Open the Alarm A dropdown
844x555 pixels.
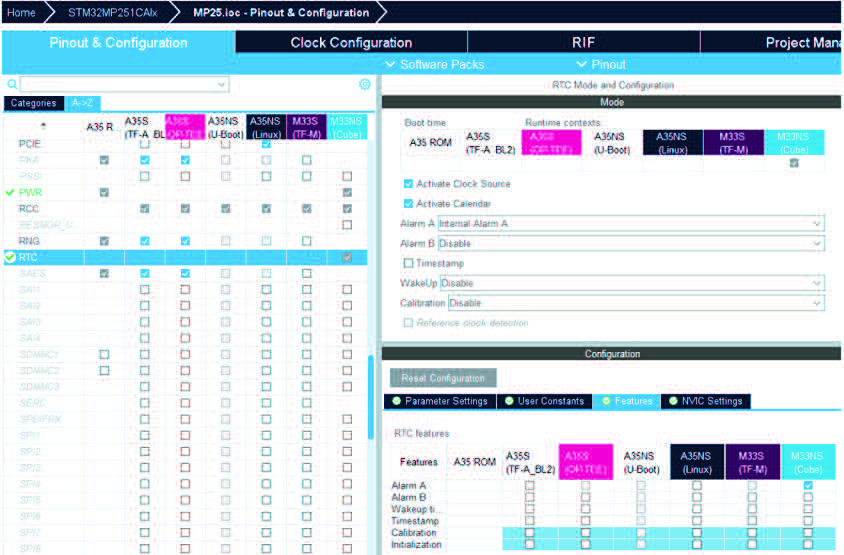tap(631, 223)
